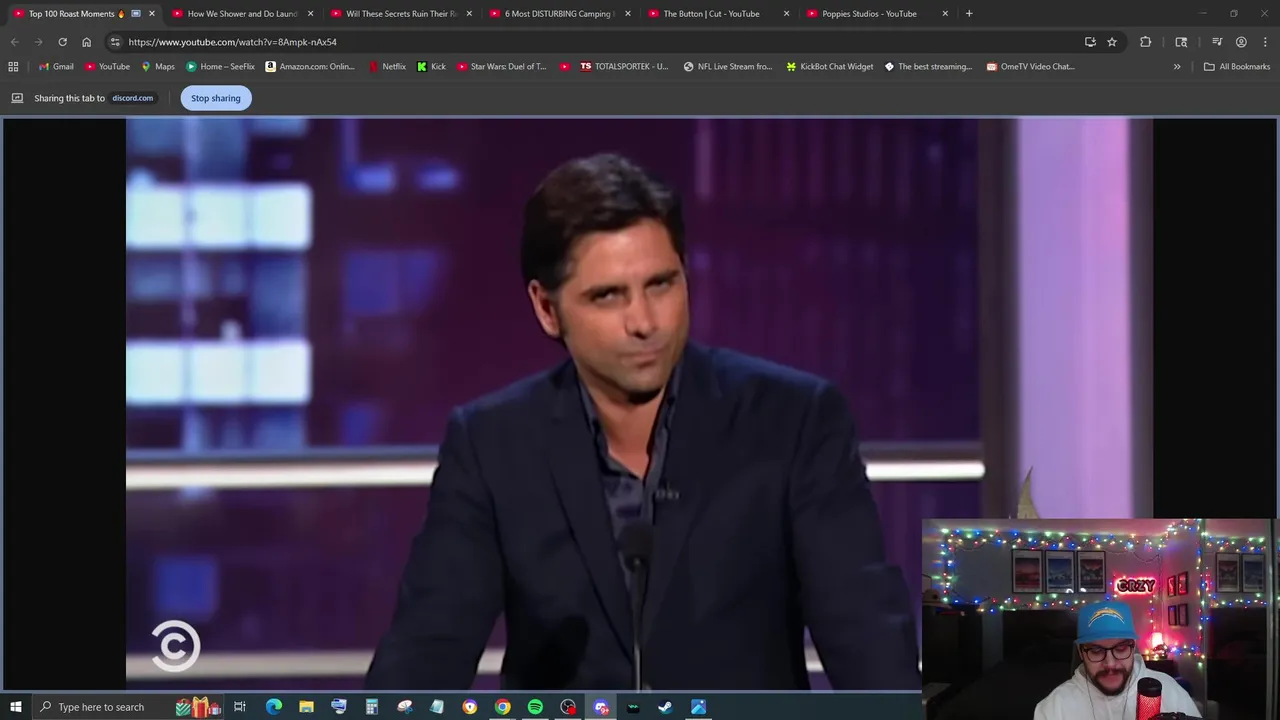Go back to the previous page

coord(14,42)
